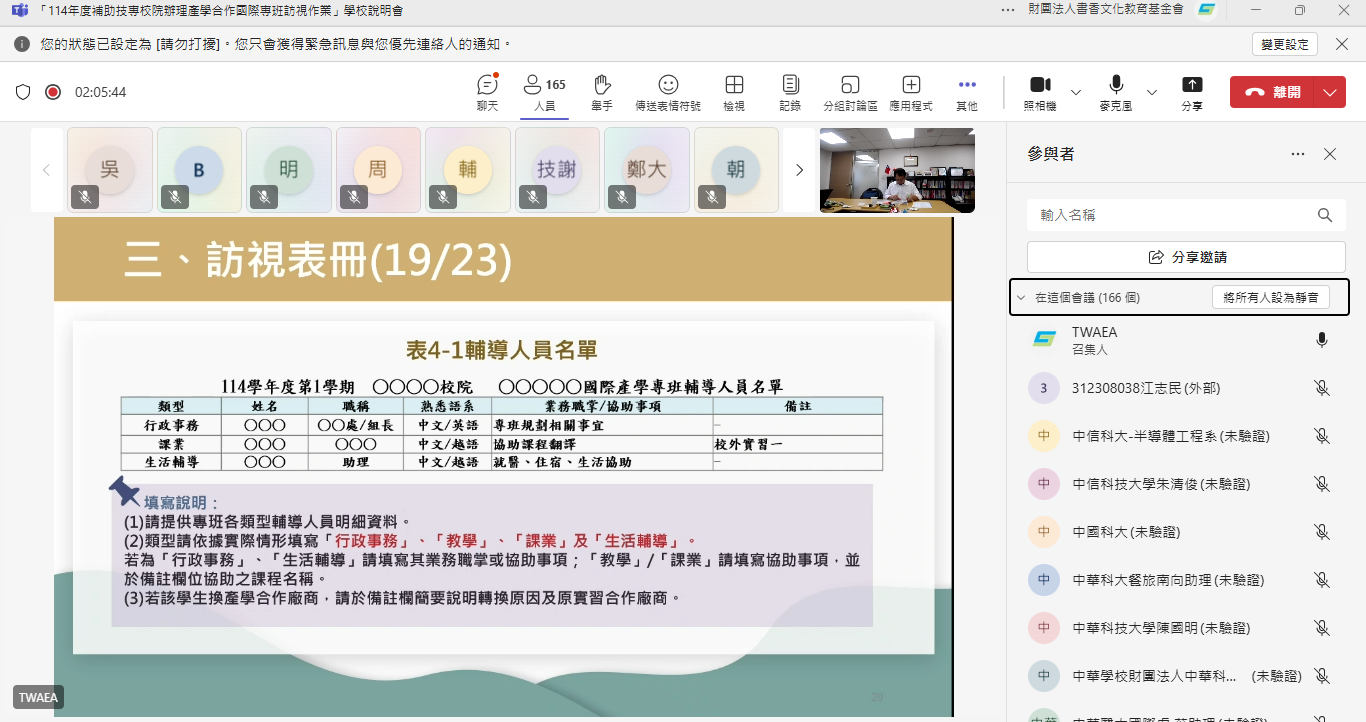Expand the camera device options arrow
Image resolution: width=1366 pixels, height=722 pixels.
pos(1076,92)
